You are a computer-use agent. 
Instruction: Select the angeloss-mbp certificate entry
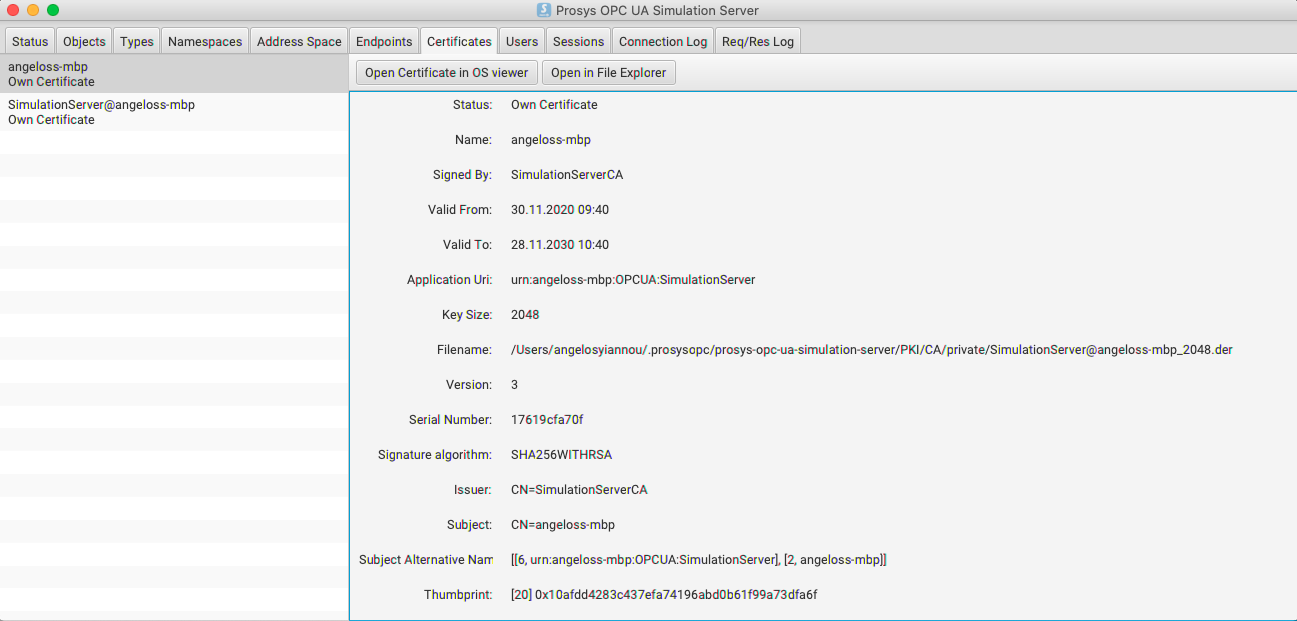tap(174, 74)
